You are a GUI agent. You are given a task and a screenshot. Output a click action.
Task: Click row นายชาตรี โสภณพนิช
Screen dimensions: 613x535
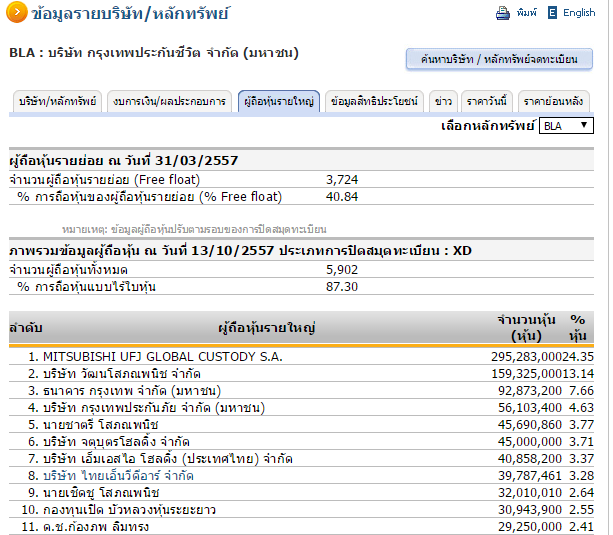click(x=301, y=425)
